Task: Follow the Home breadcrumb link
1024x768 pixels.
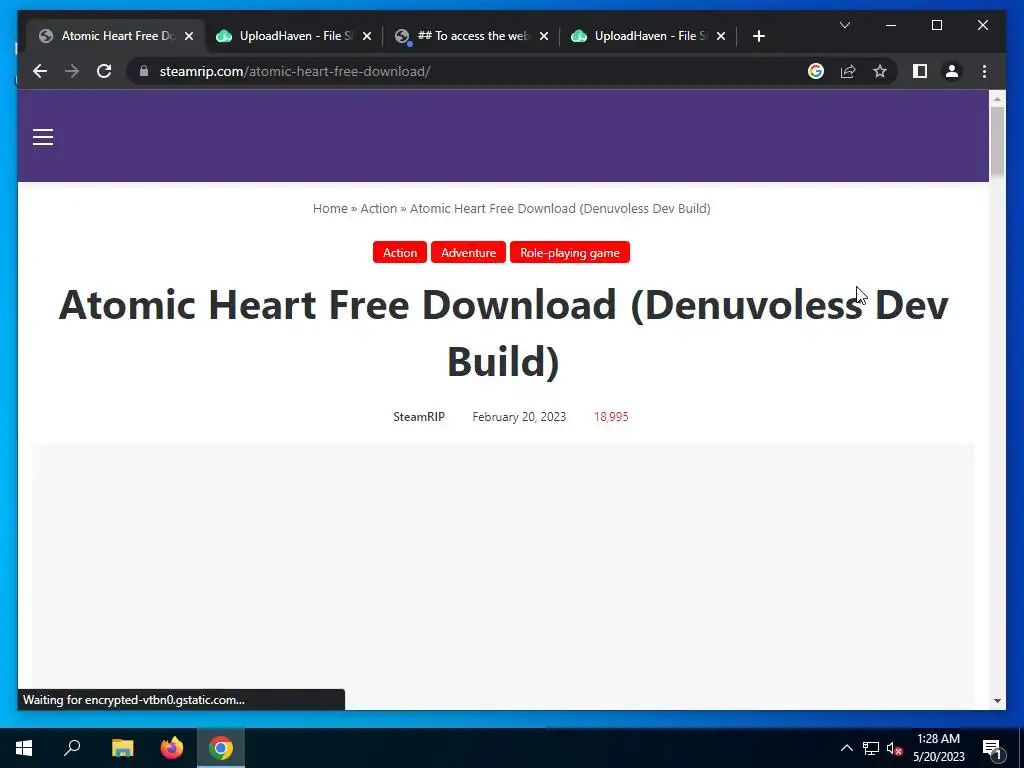Action: [x=330, y=208]
